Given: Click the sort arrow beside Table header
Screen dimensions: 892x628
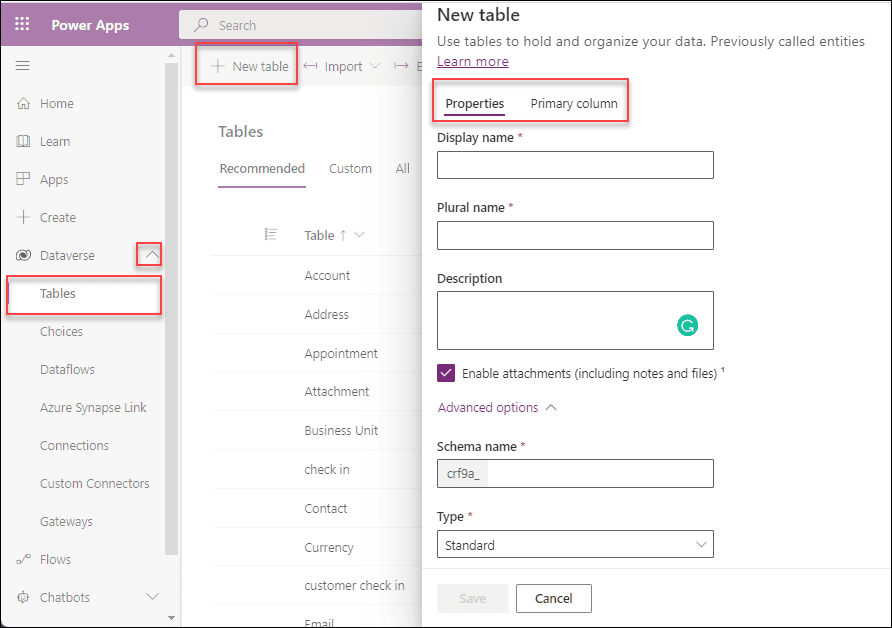Looking at the screenshot, I should pyautogui.click(x=343, y=235).
